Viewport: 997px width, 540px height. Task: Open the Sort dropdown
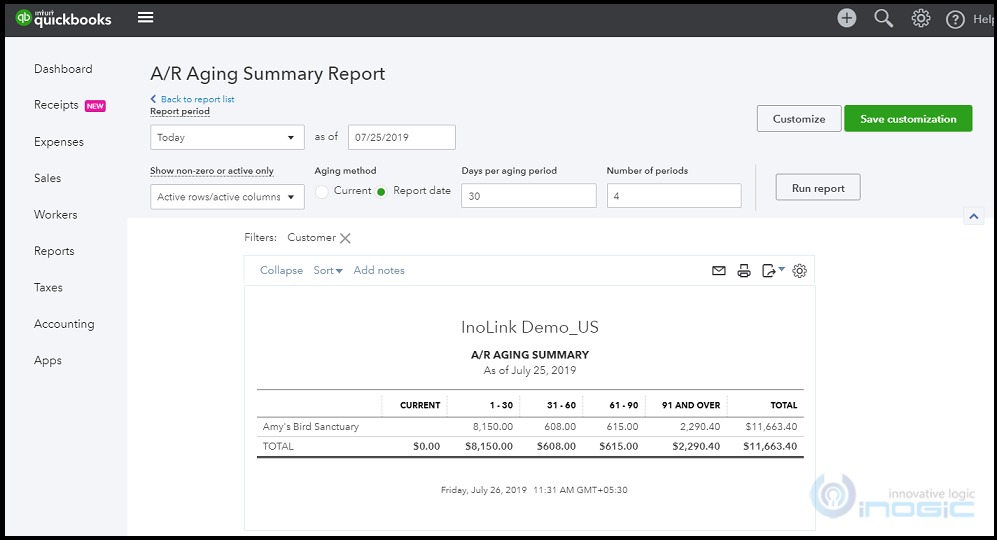327,270
